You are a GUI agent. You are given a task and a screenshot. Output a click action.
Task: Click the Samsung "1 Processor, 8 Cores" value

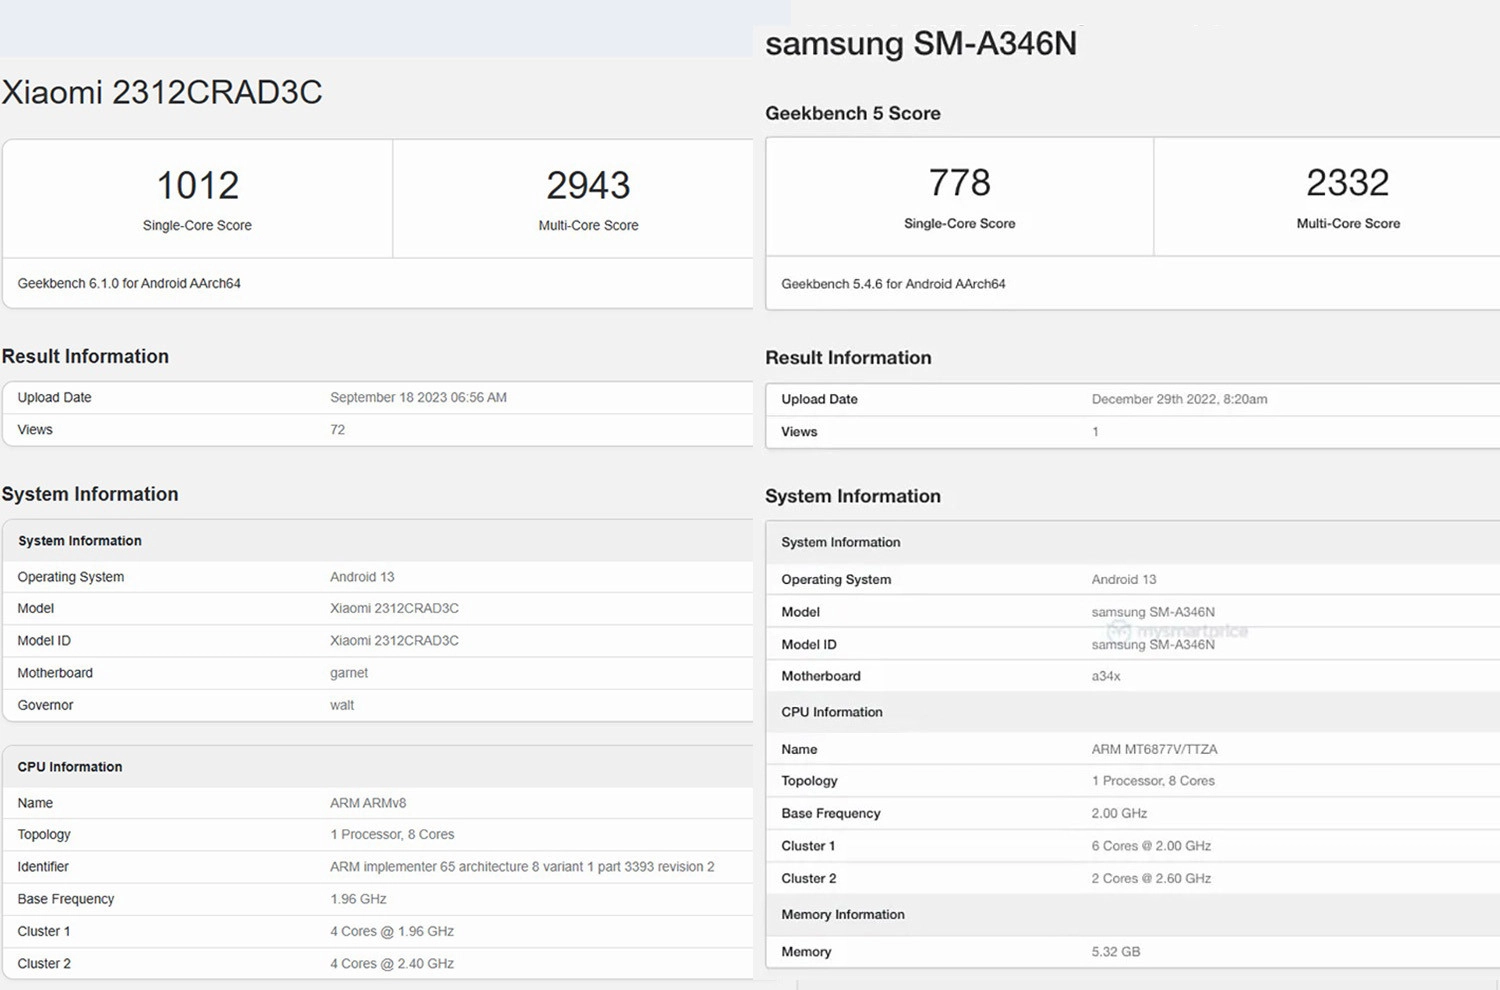[x=1153, y=781]
